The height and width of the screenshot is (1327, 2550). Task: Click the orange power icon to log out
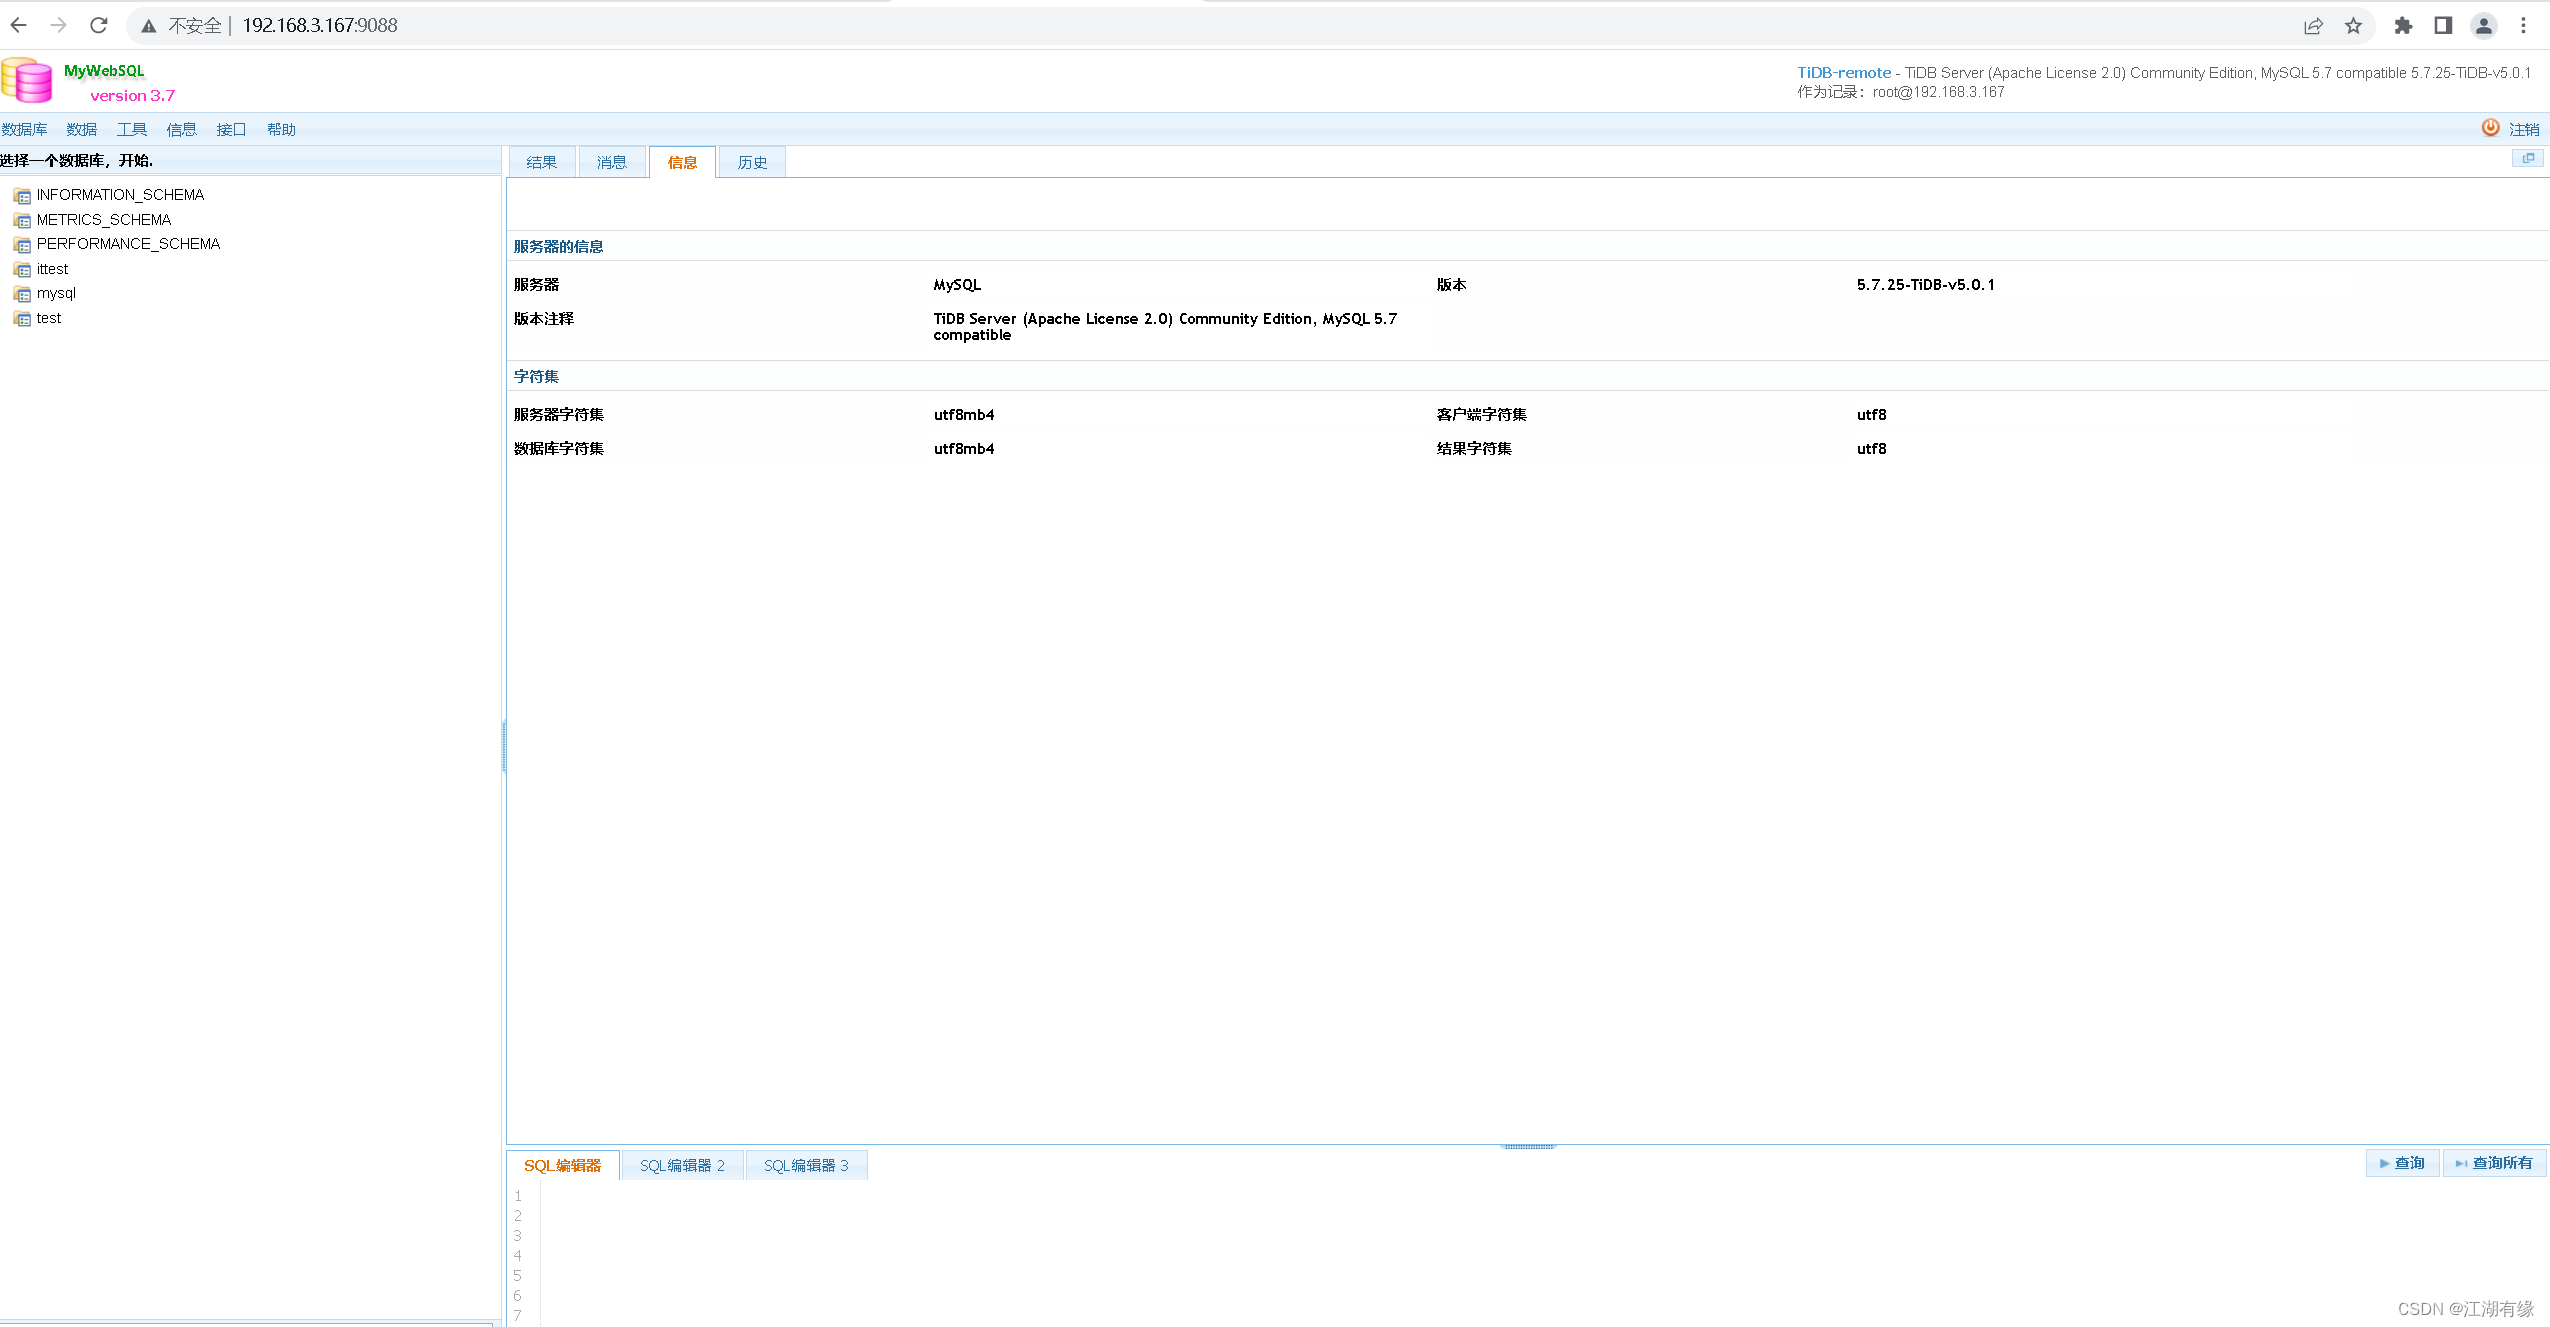tap(2489, 128)
